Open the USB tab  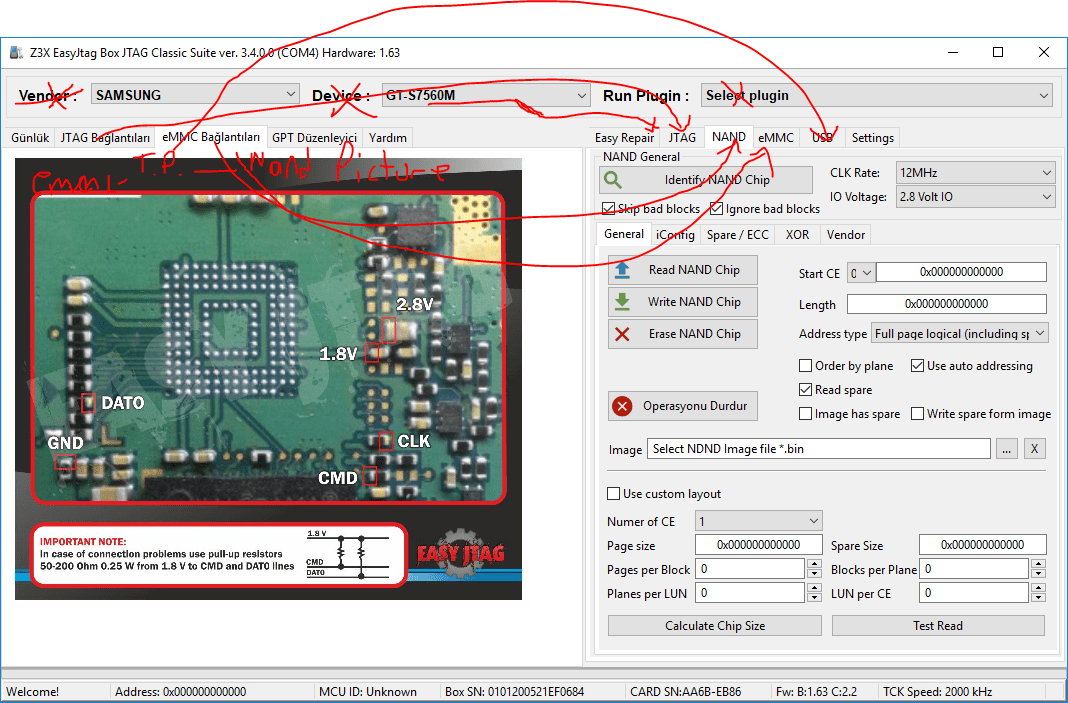pyautogui.click(x=822, y=138)
